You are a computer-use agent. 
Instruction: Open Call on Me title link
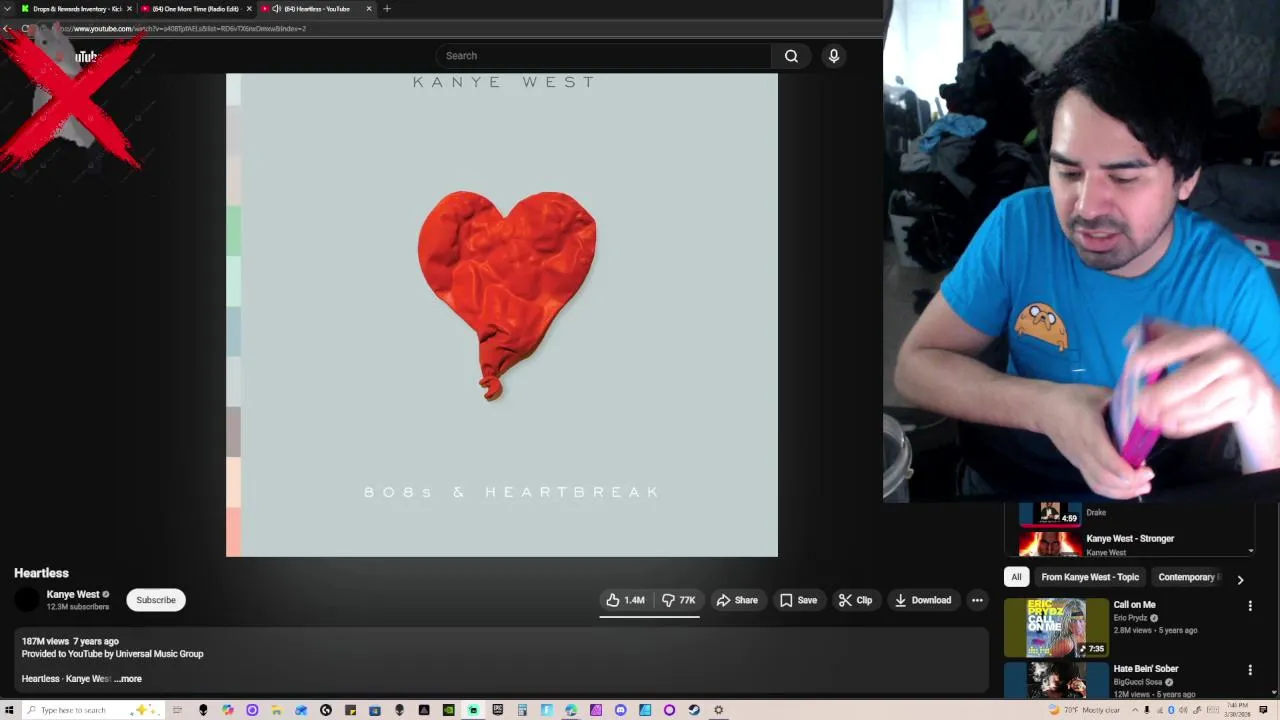coord(1134,605)
